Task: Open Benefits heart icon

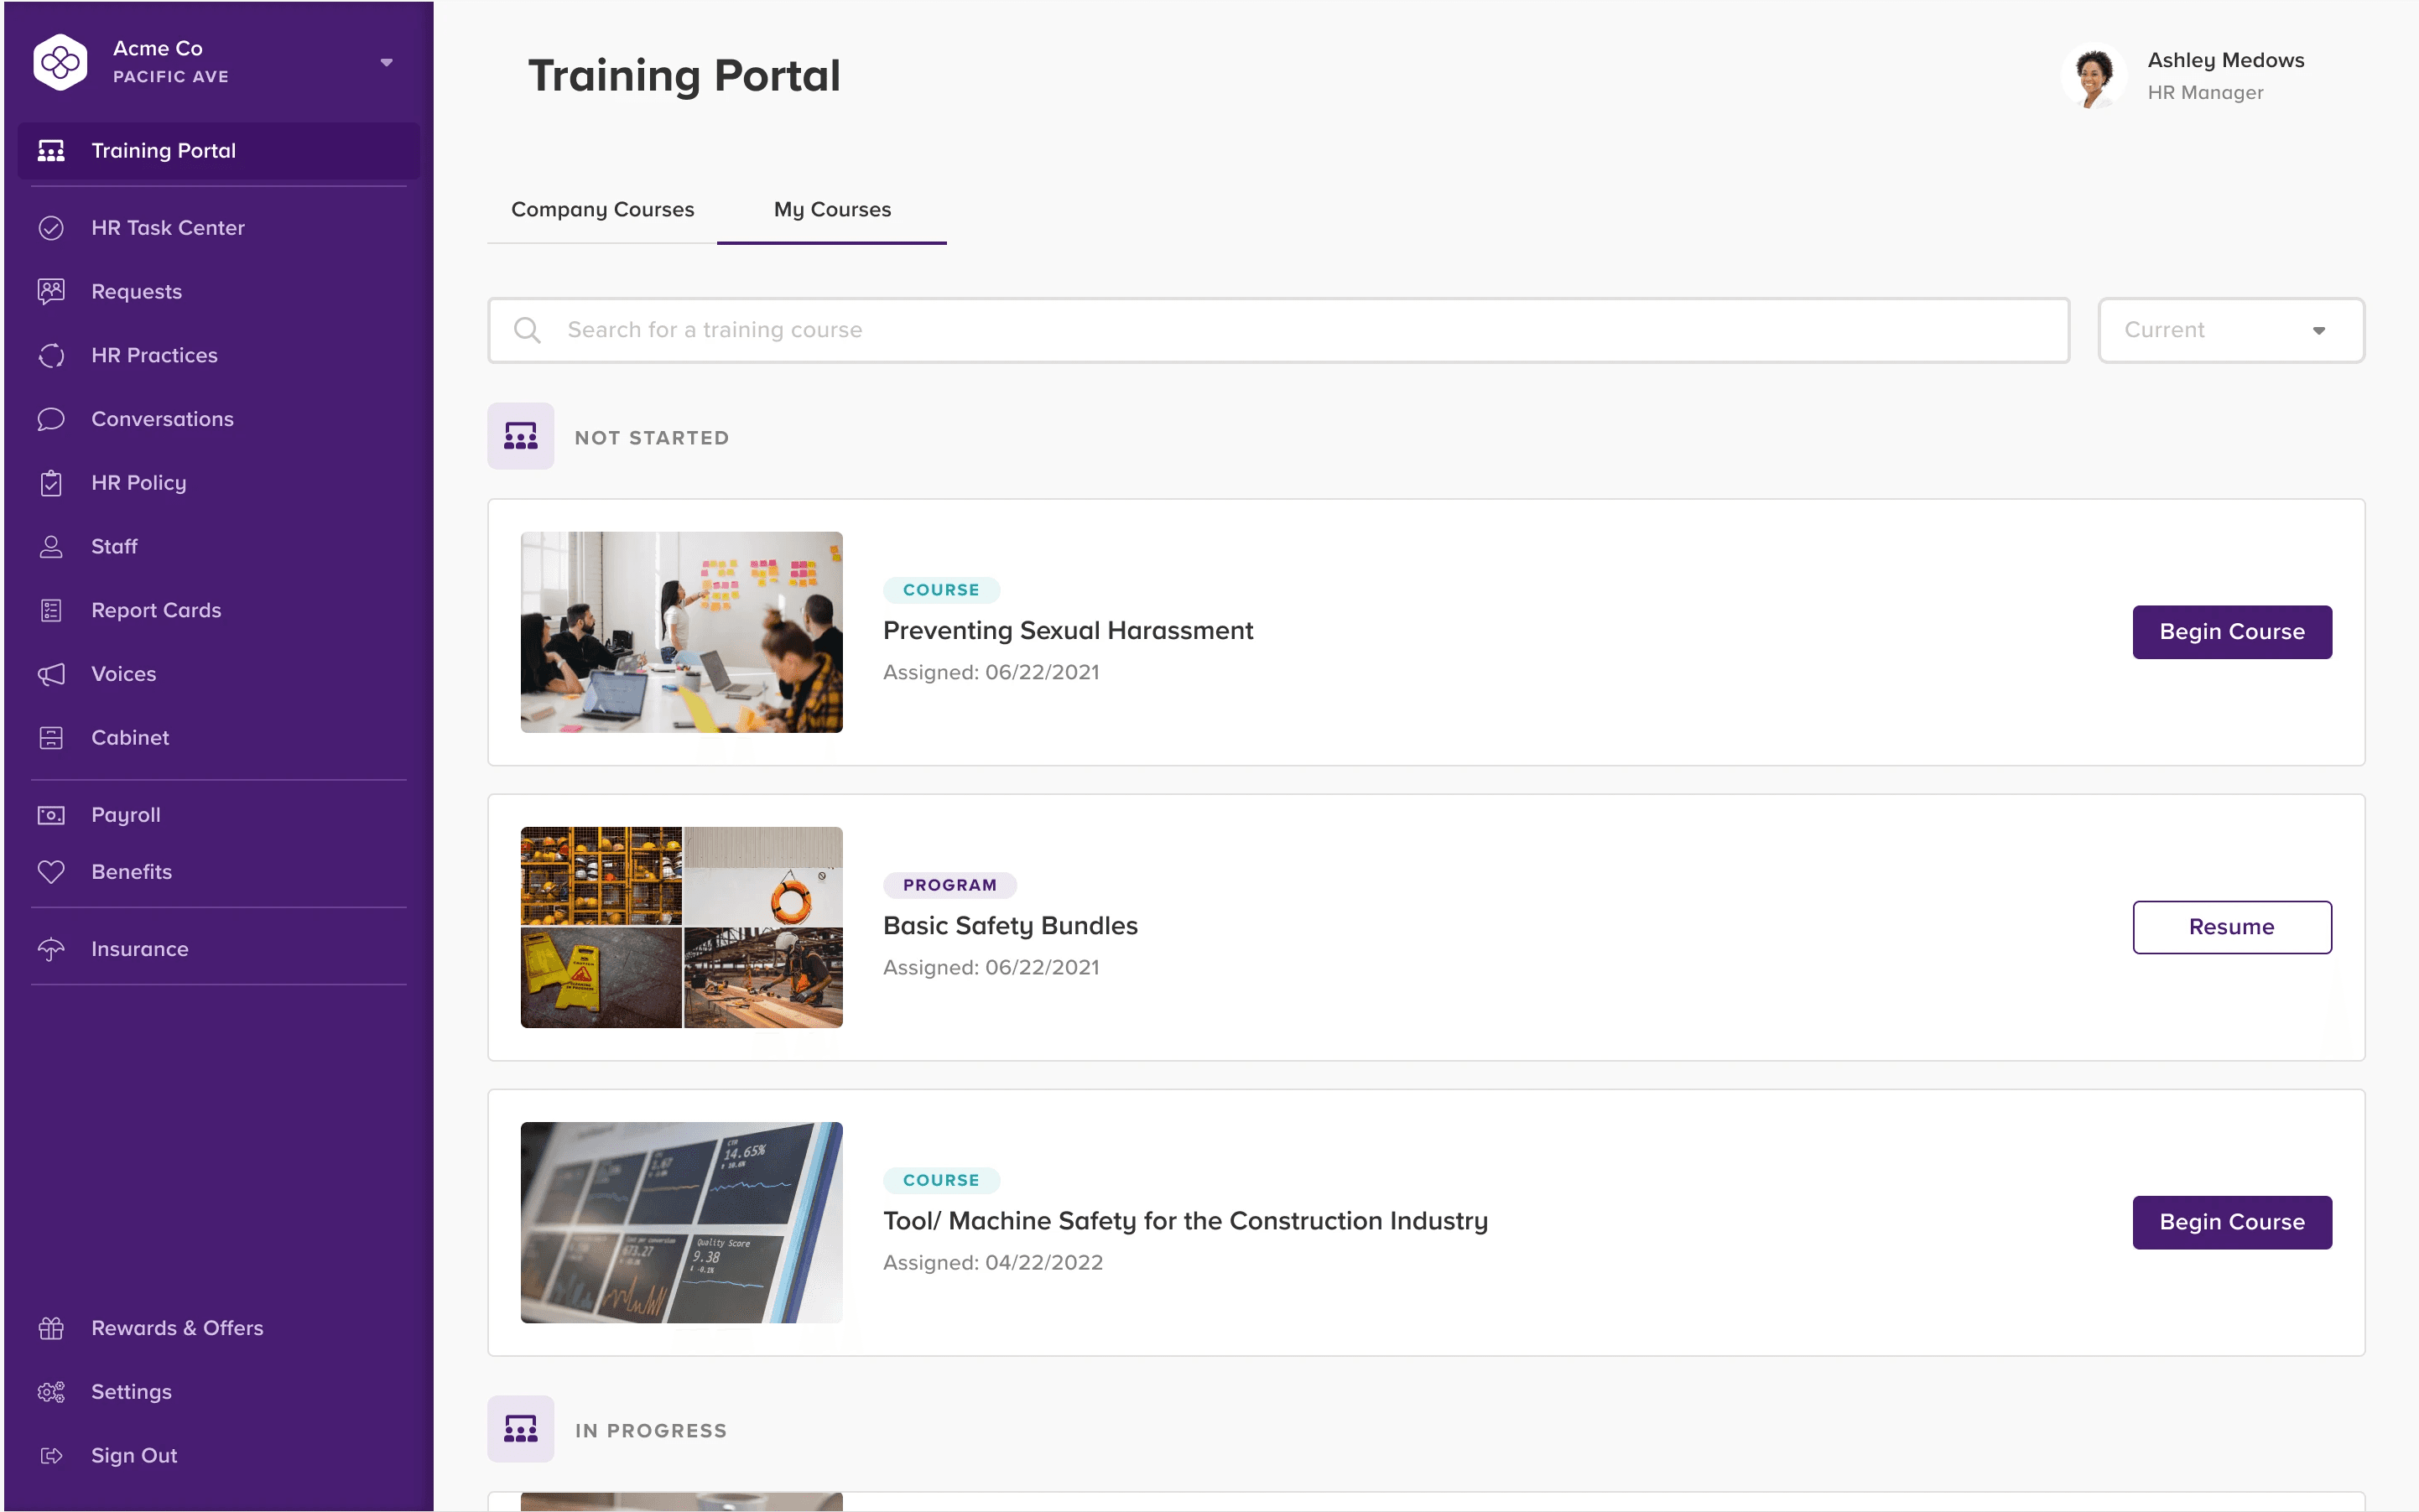Action: click(x=51, y=872)
